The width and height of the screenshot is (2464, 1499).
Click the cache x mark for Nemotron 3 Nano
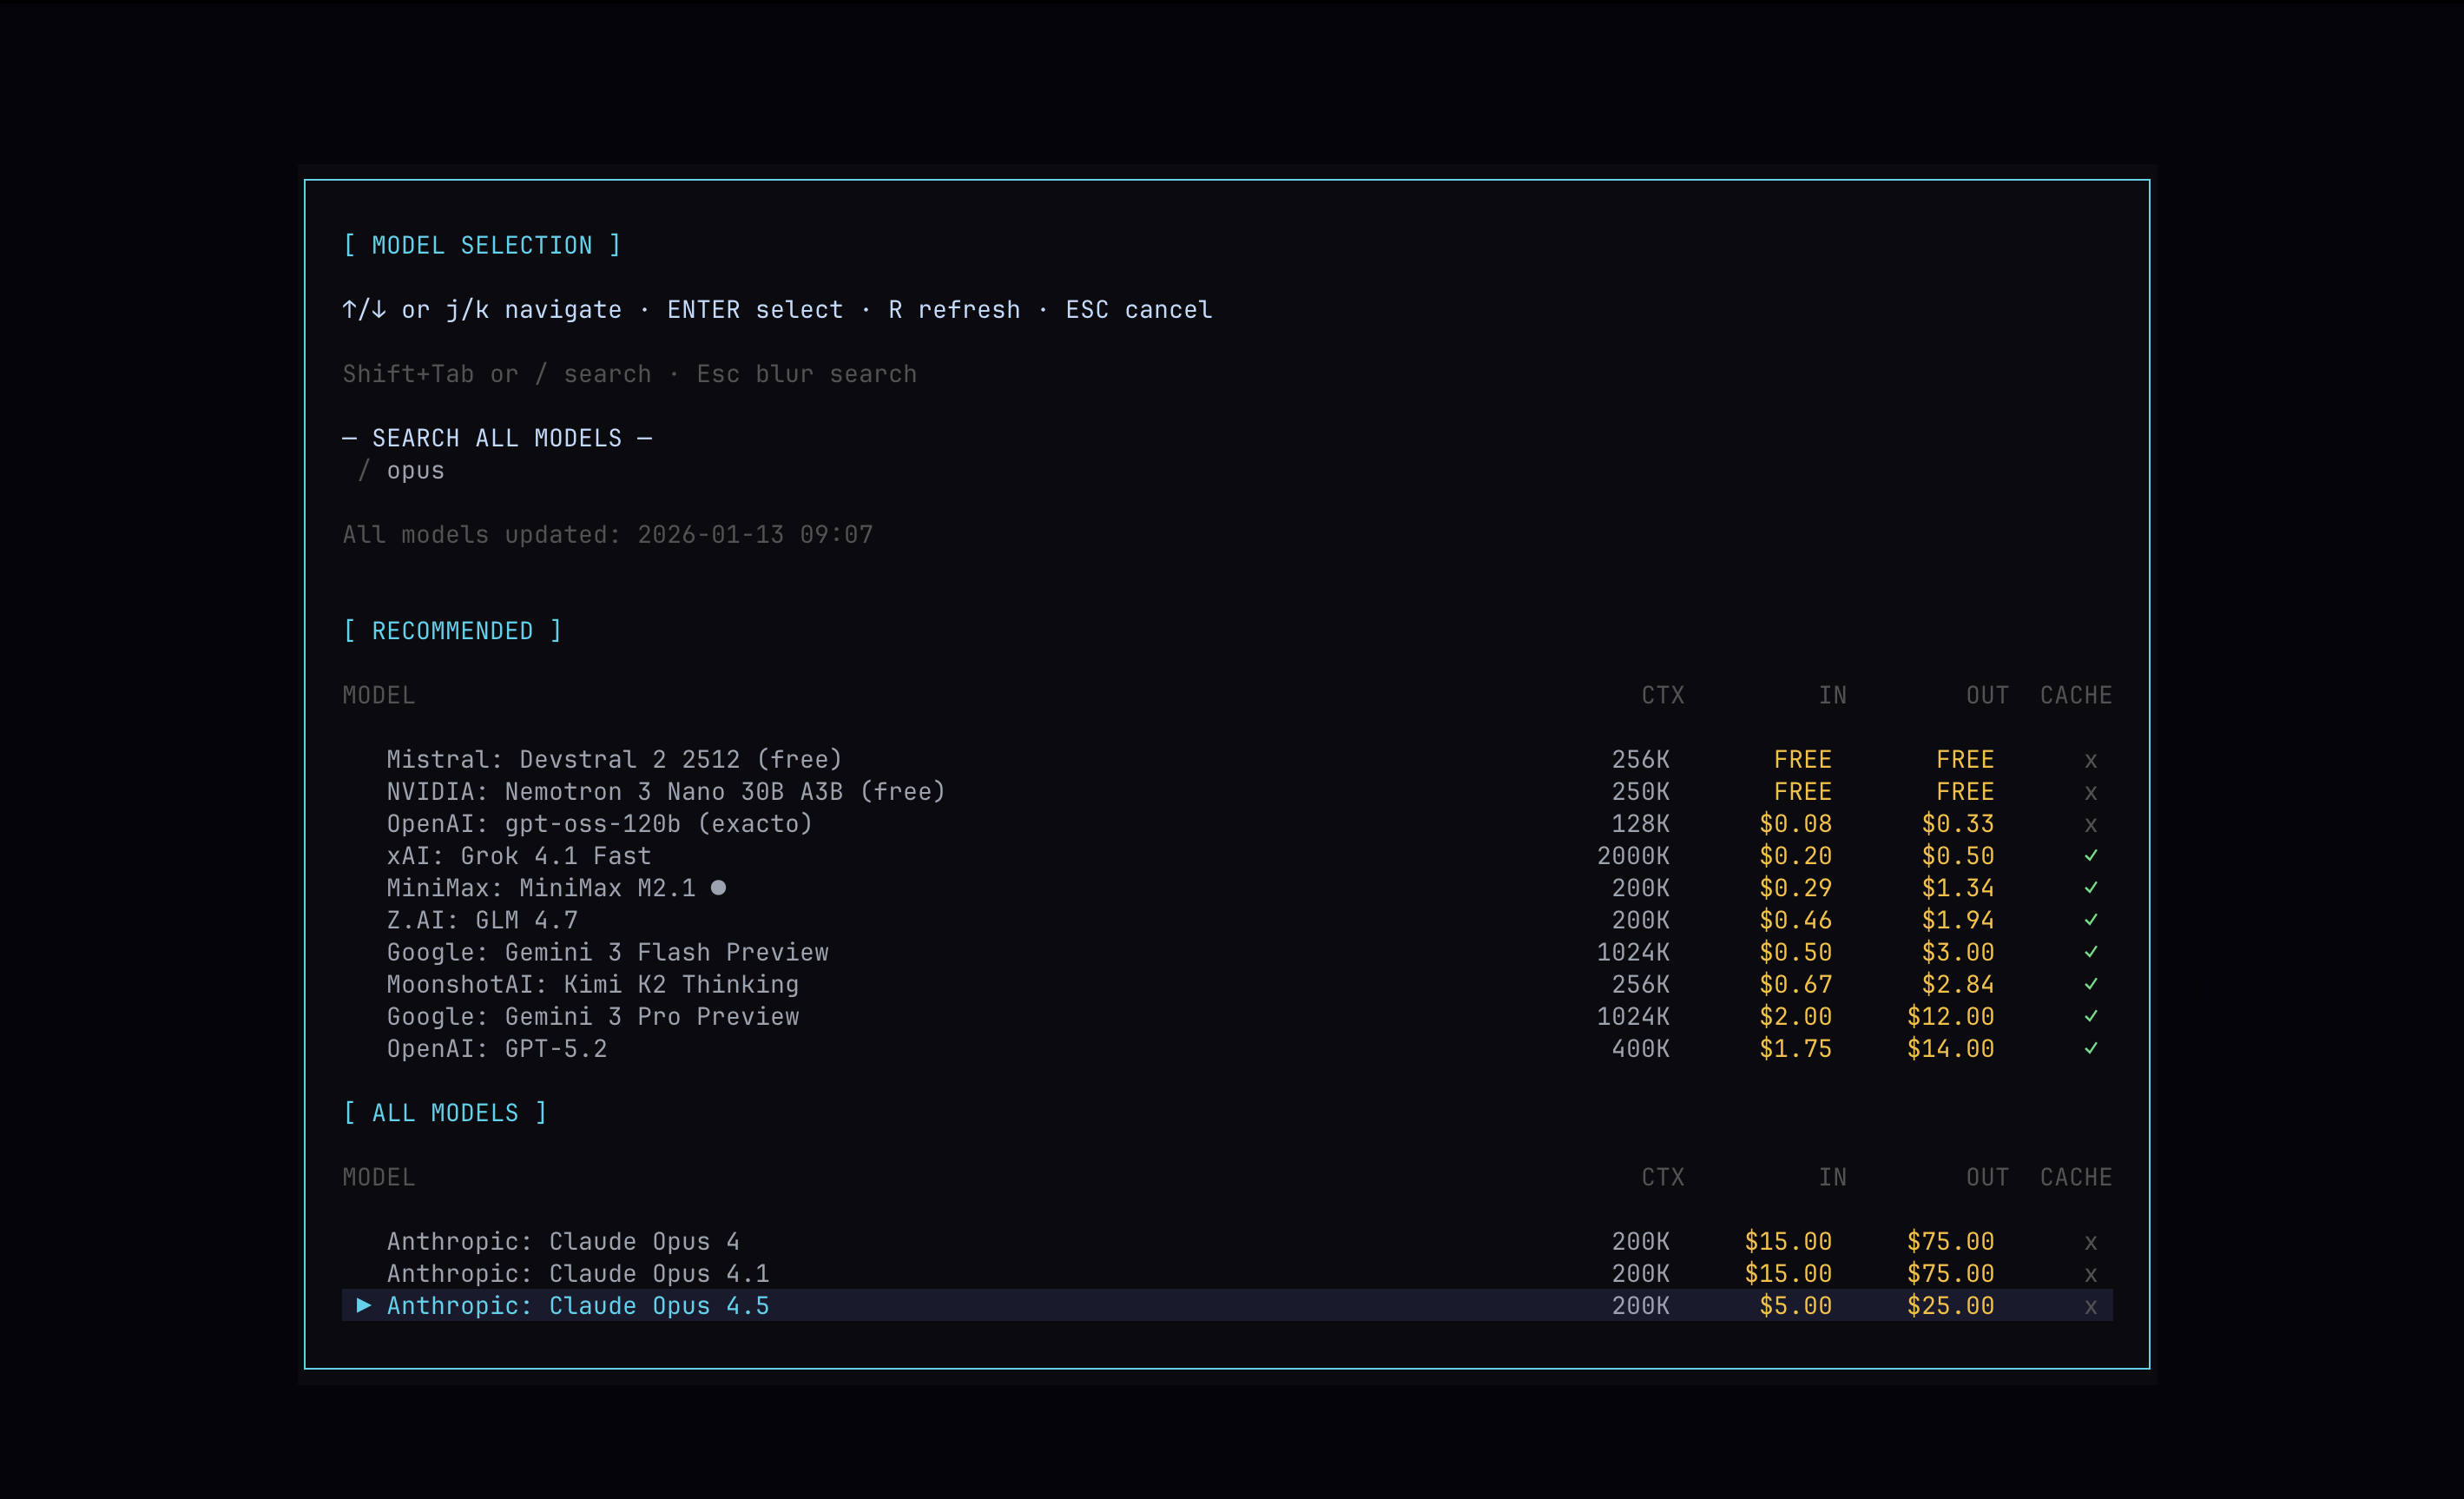(2090, 793)
